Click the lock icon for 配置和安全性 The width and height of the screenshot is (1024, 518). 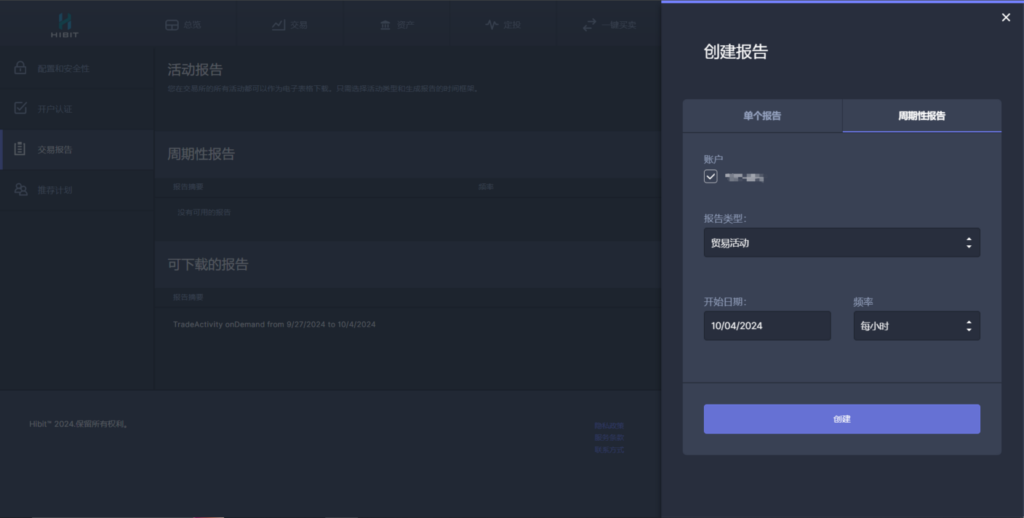pos(20,69)
